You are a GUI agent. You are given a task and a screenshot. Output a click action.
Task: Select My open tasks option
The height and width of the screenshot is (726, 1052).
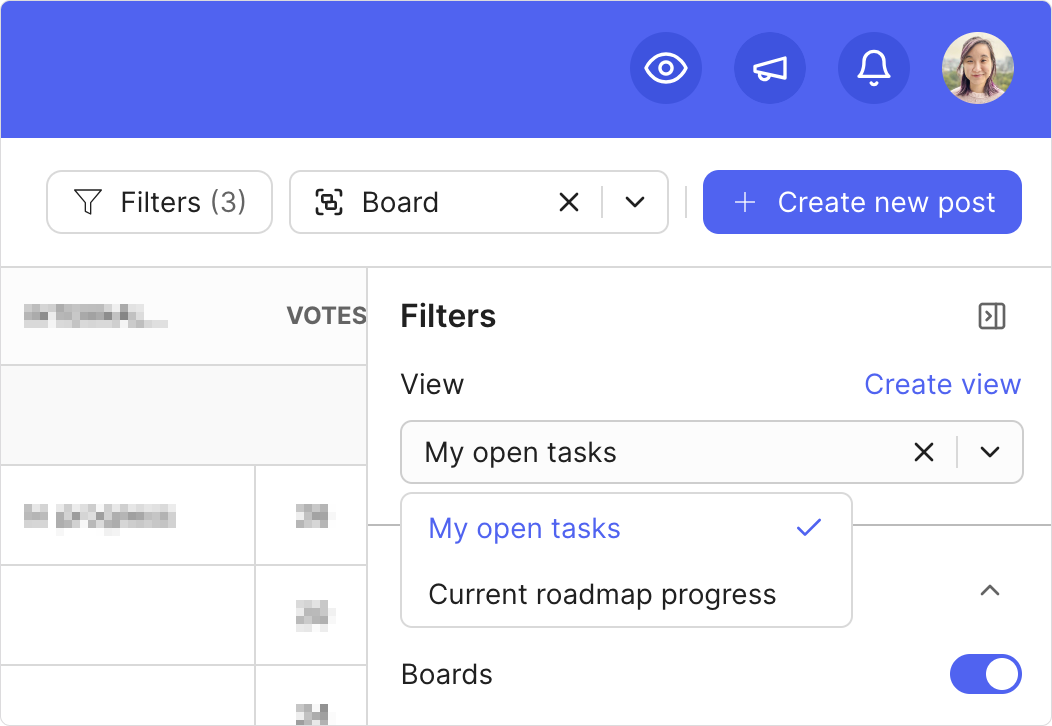524,529
